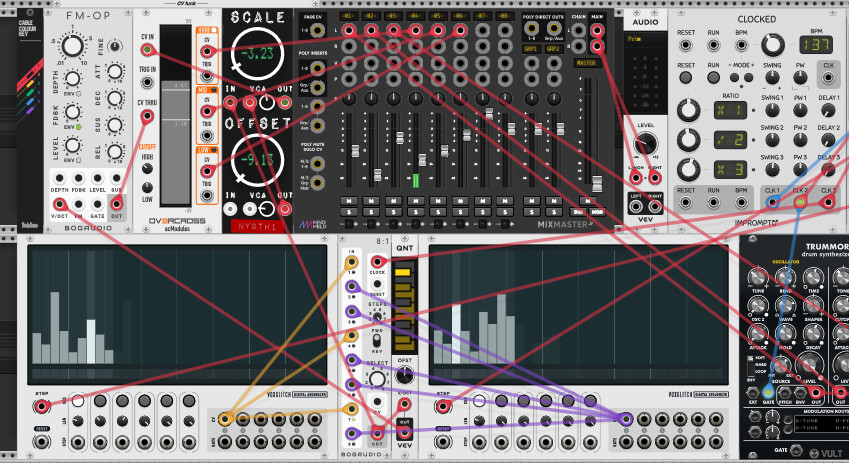Click the TUNE knob on Trummor
Screen dimensions: 849x463
click(x=758, y=278)
